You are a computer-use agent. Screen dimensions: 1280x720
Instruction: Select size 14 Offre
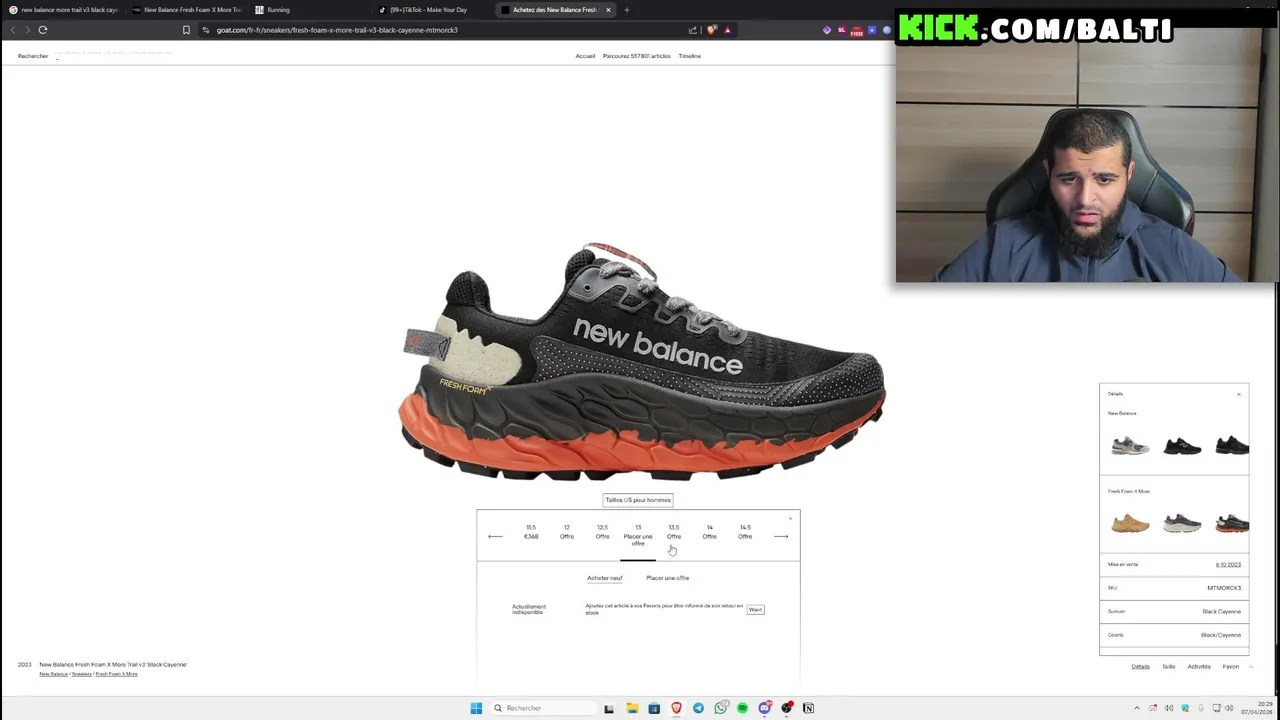(709, 532)
